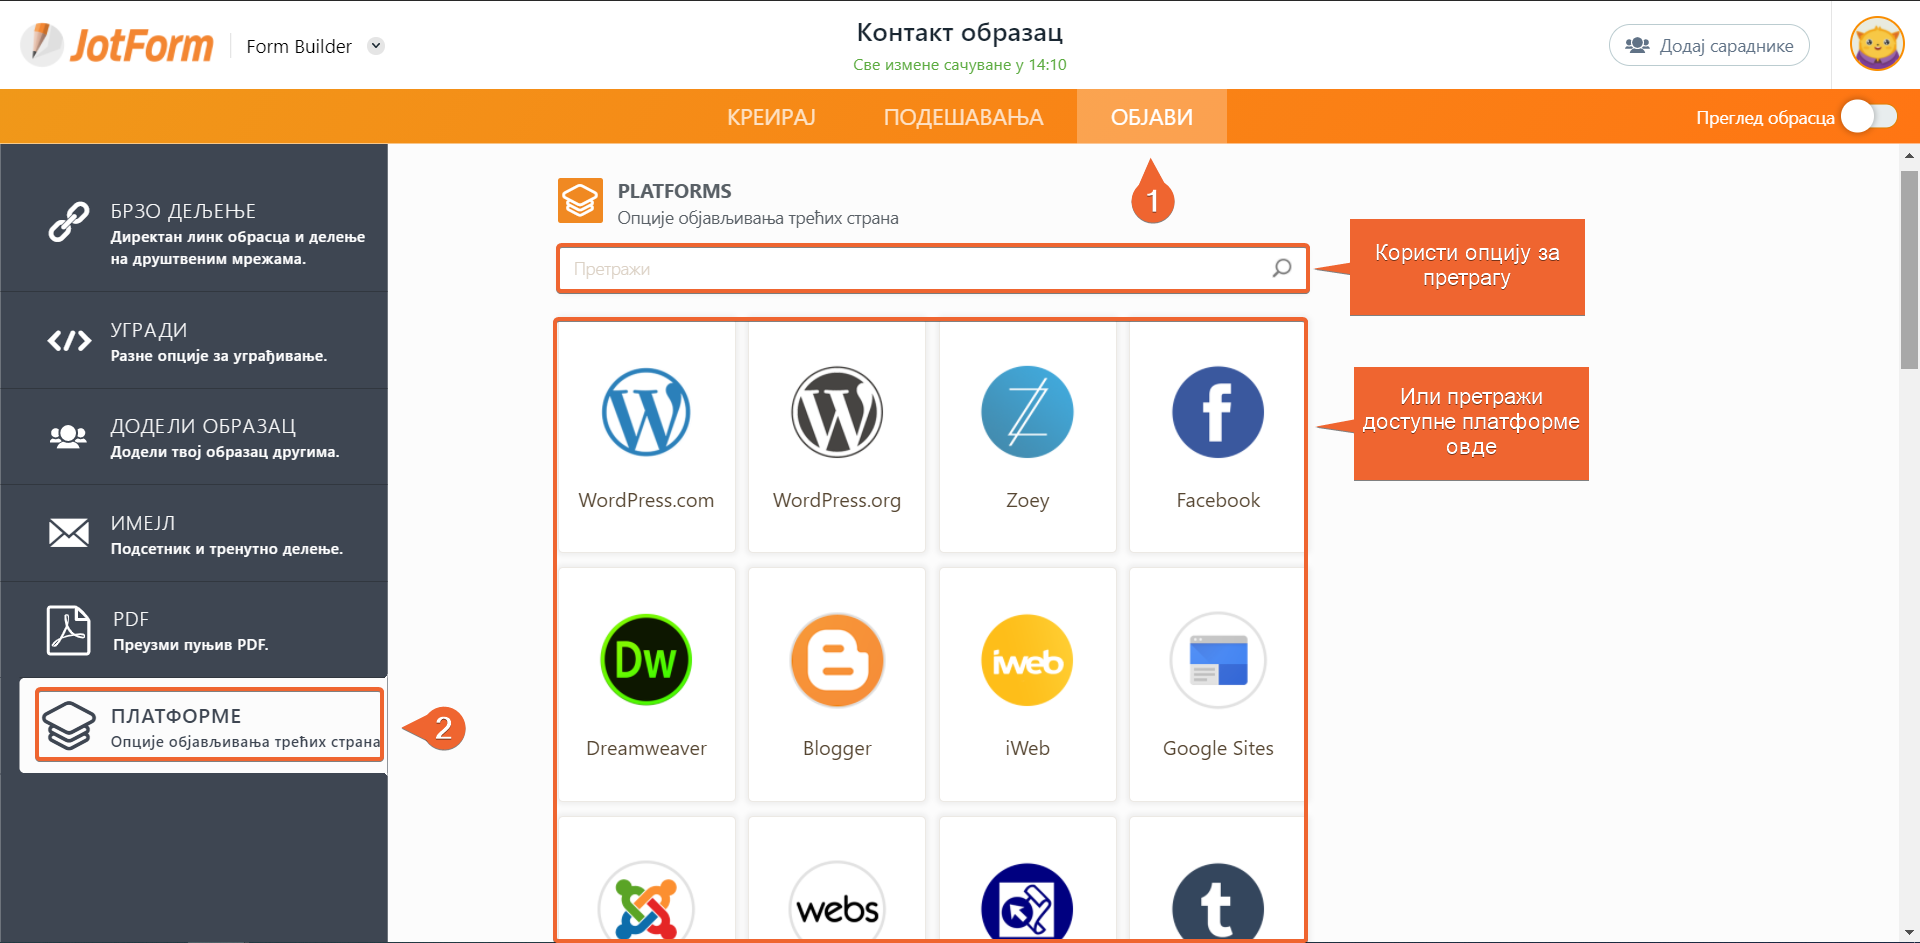Click the Претражи search input field
The height and width of the screenshot is (943, 1920).
pos(933,268)
